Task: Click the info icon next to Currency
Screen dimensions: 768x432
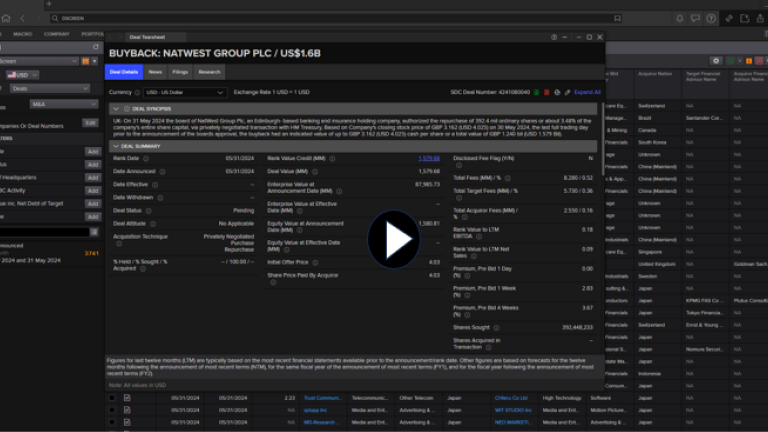Action: point(137,92)
